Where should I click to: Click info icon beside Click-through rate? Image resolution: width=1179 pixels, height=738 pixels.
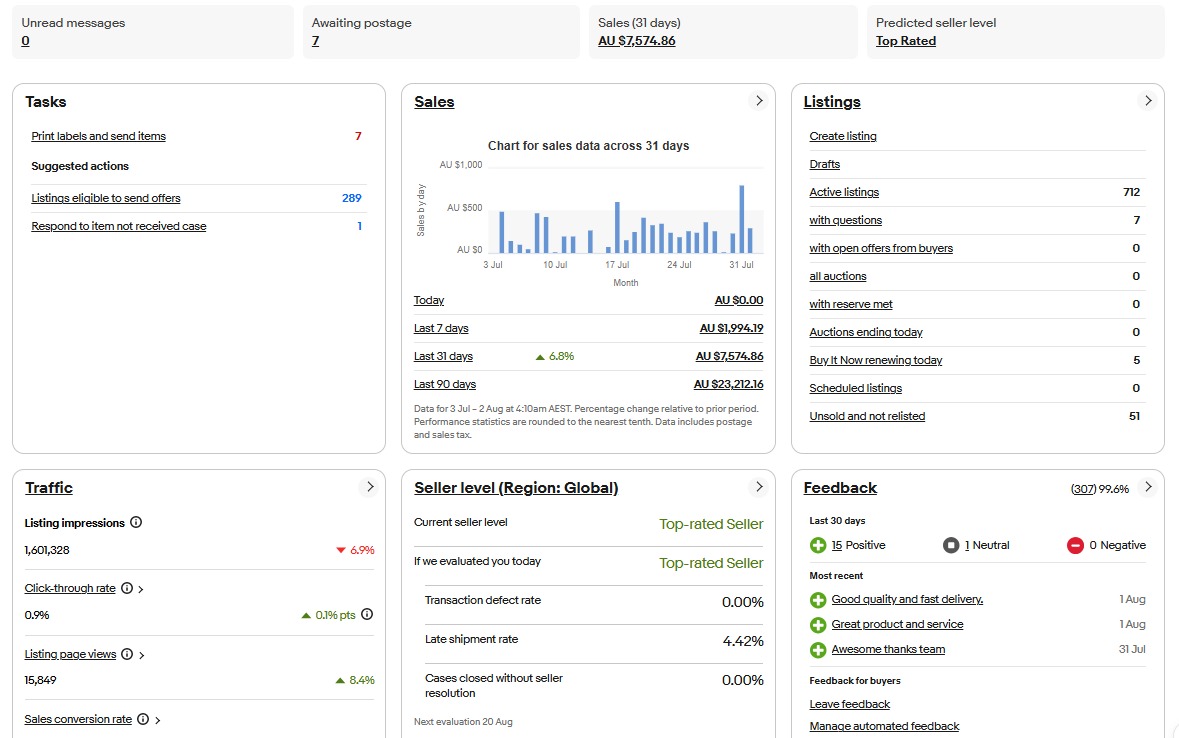coord(127,588)
